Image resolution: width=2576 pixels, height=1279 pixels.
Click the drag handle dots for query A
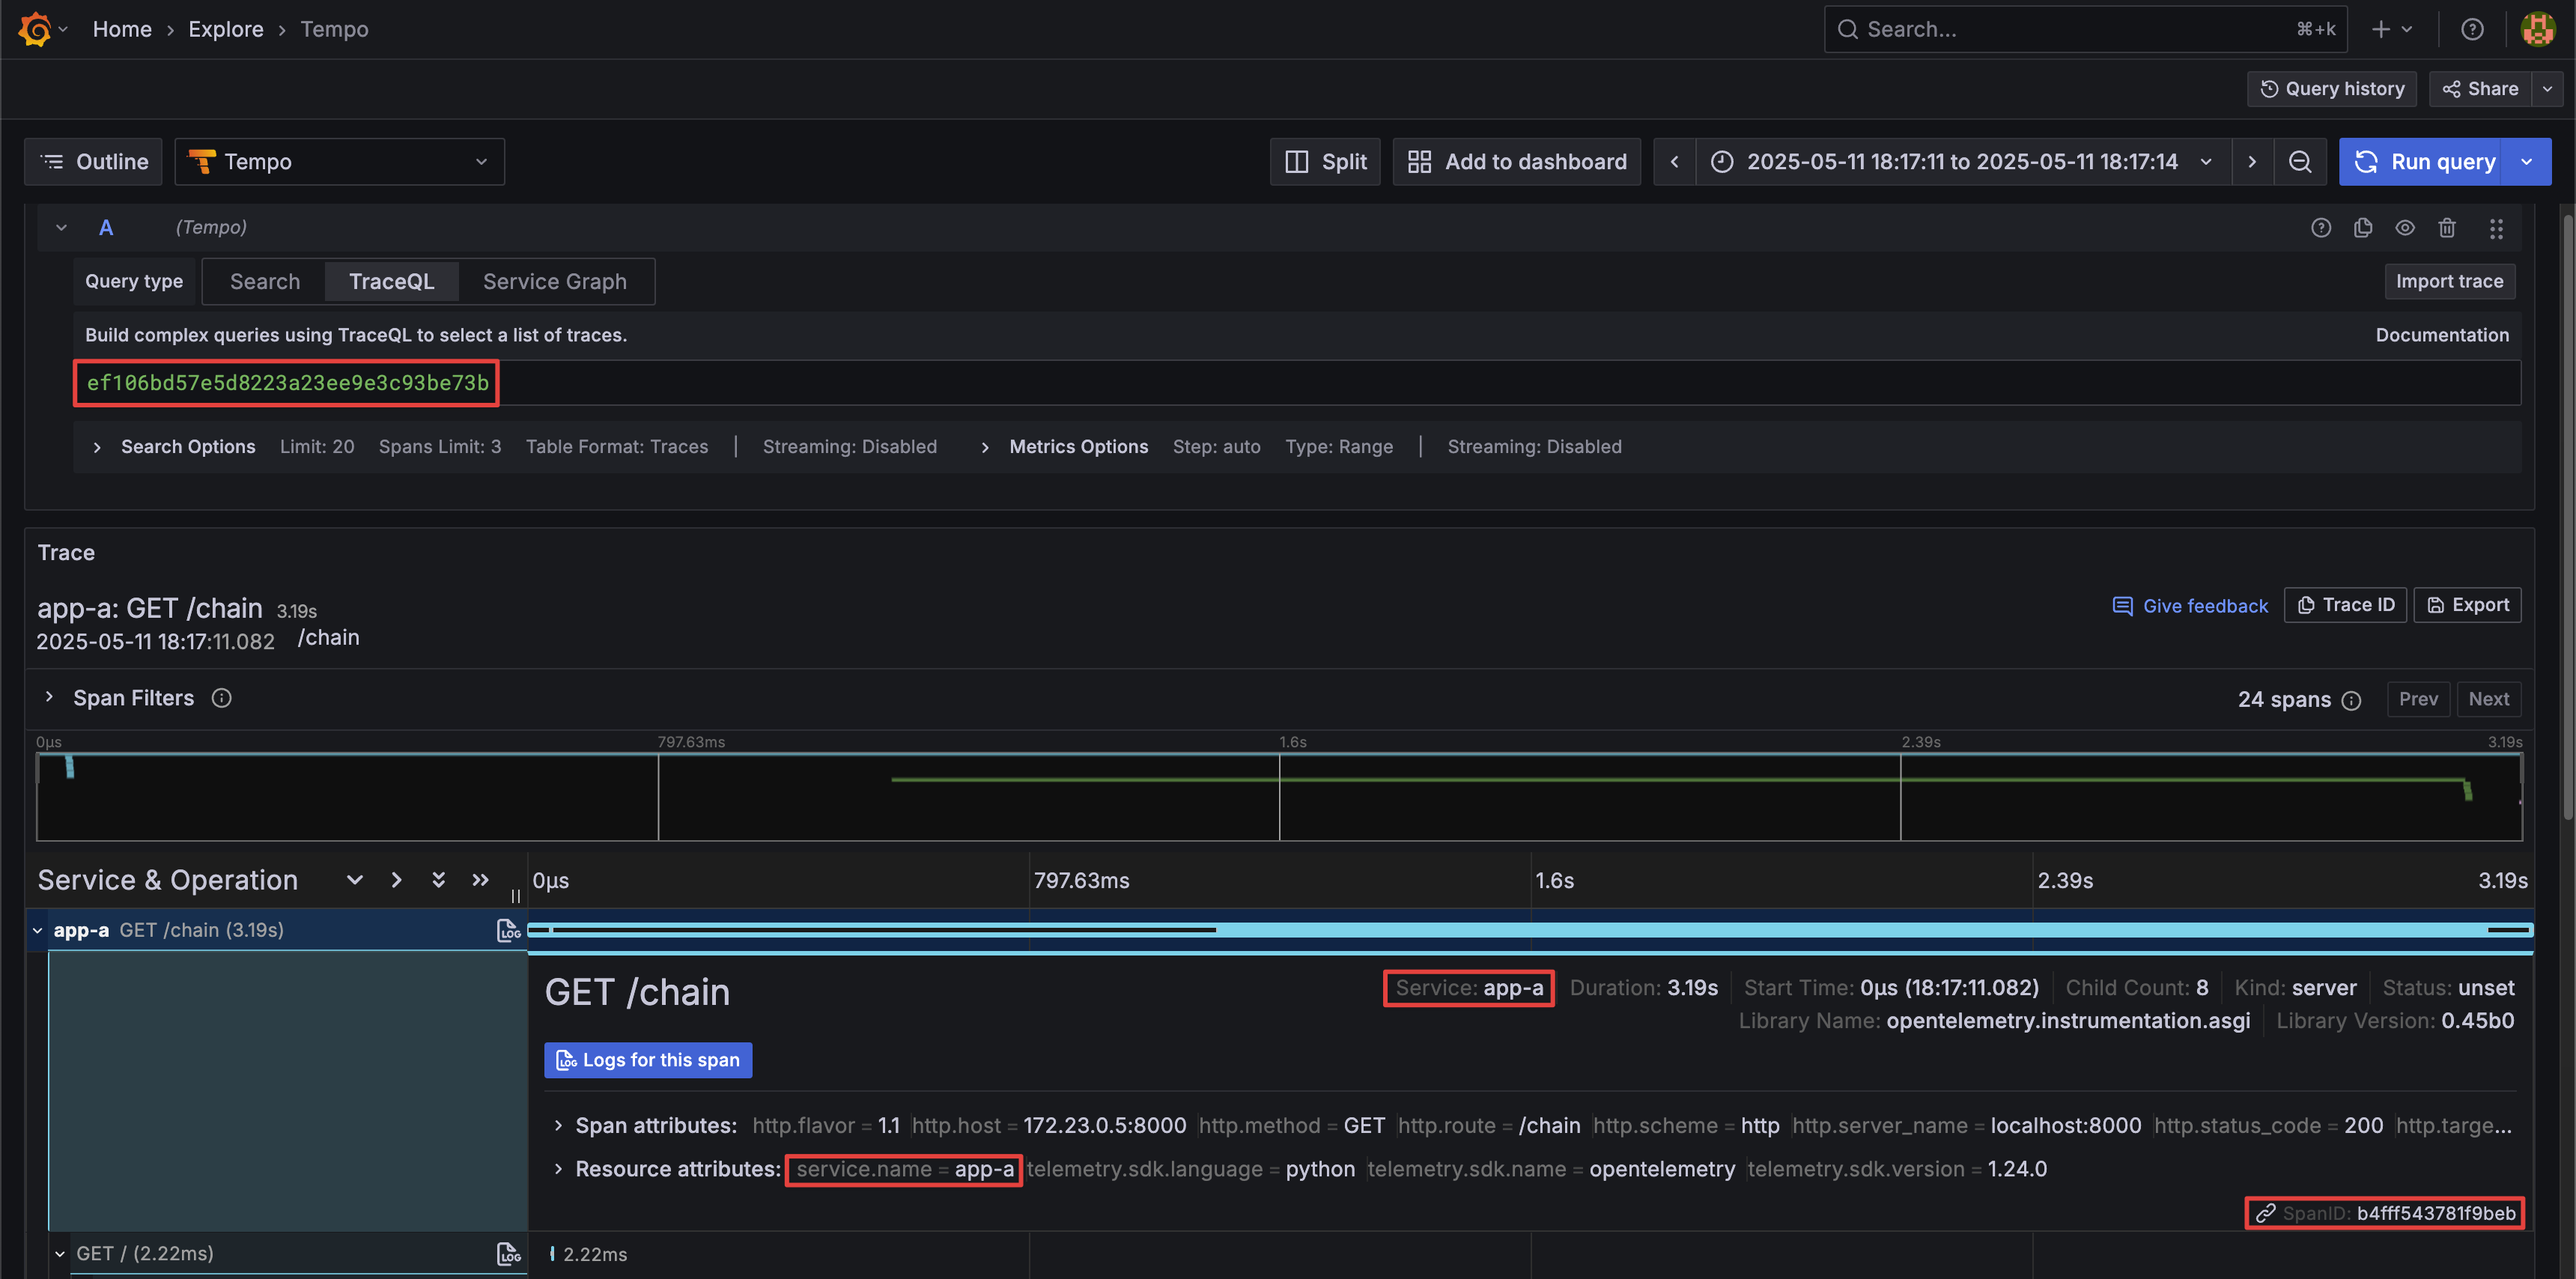click(2496, 228)
